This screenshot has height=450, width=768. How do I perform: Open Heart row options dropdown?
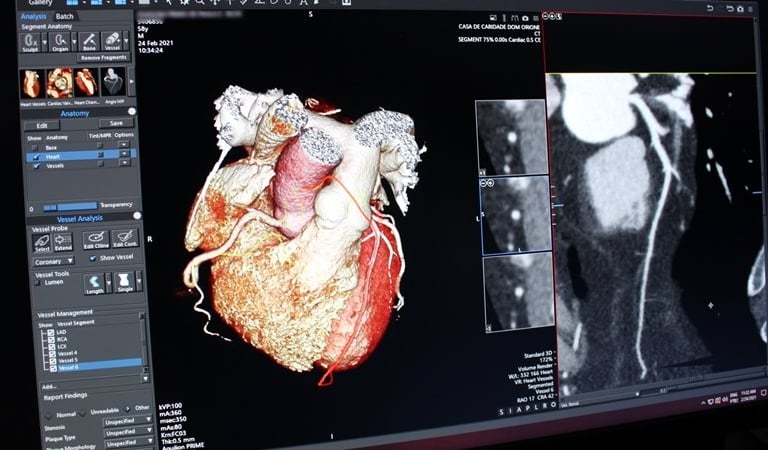124,154
